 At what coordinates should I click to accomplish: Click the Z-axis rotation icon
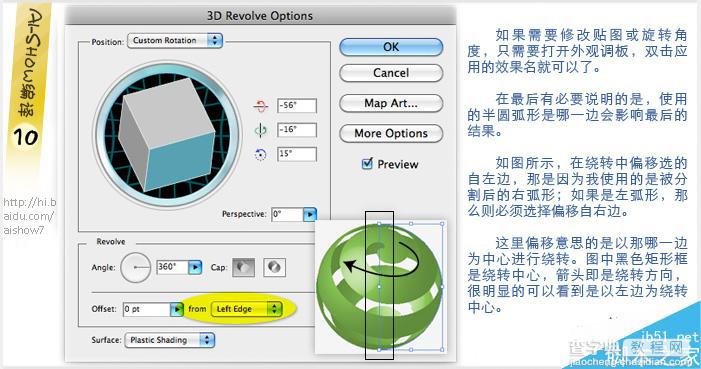point(260,154)
